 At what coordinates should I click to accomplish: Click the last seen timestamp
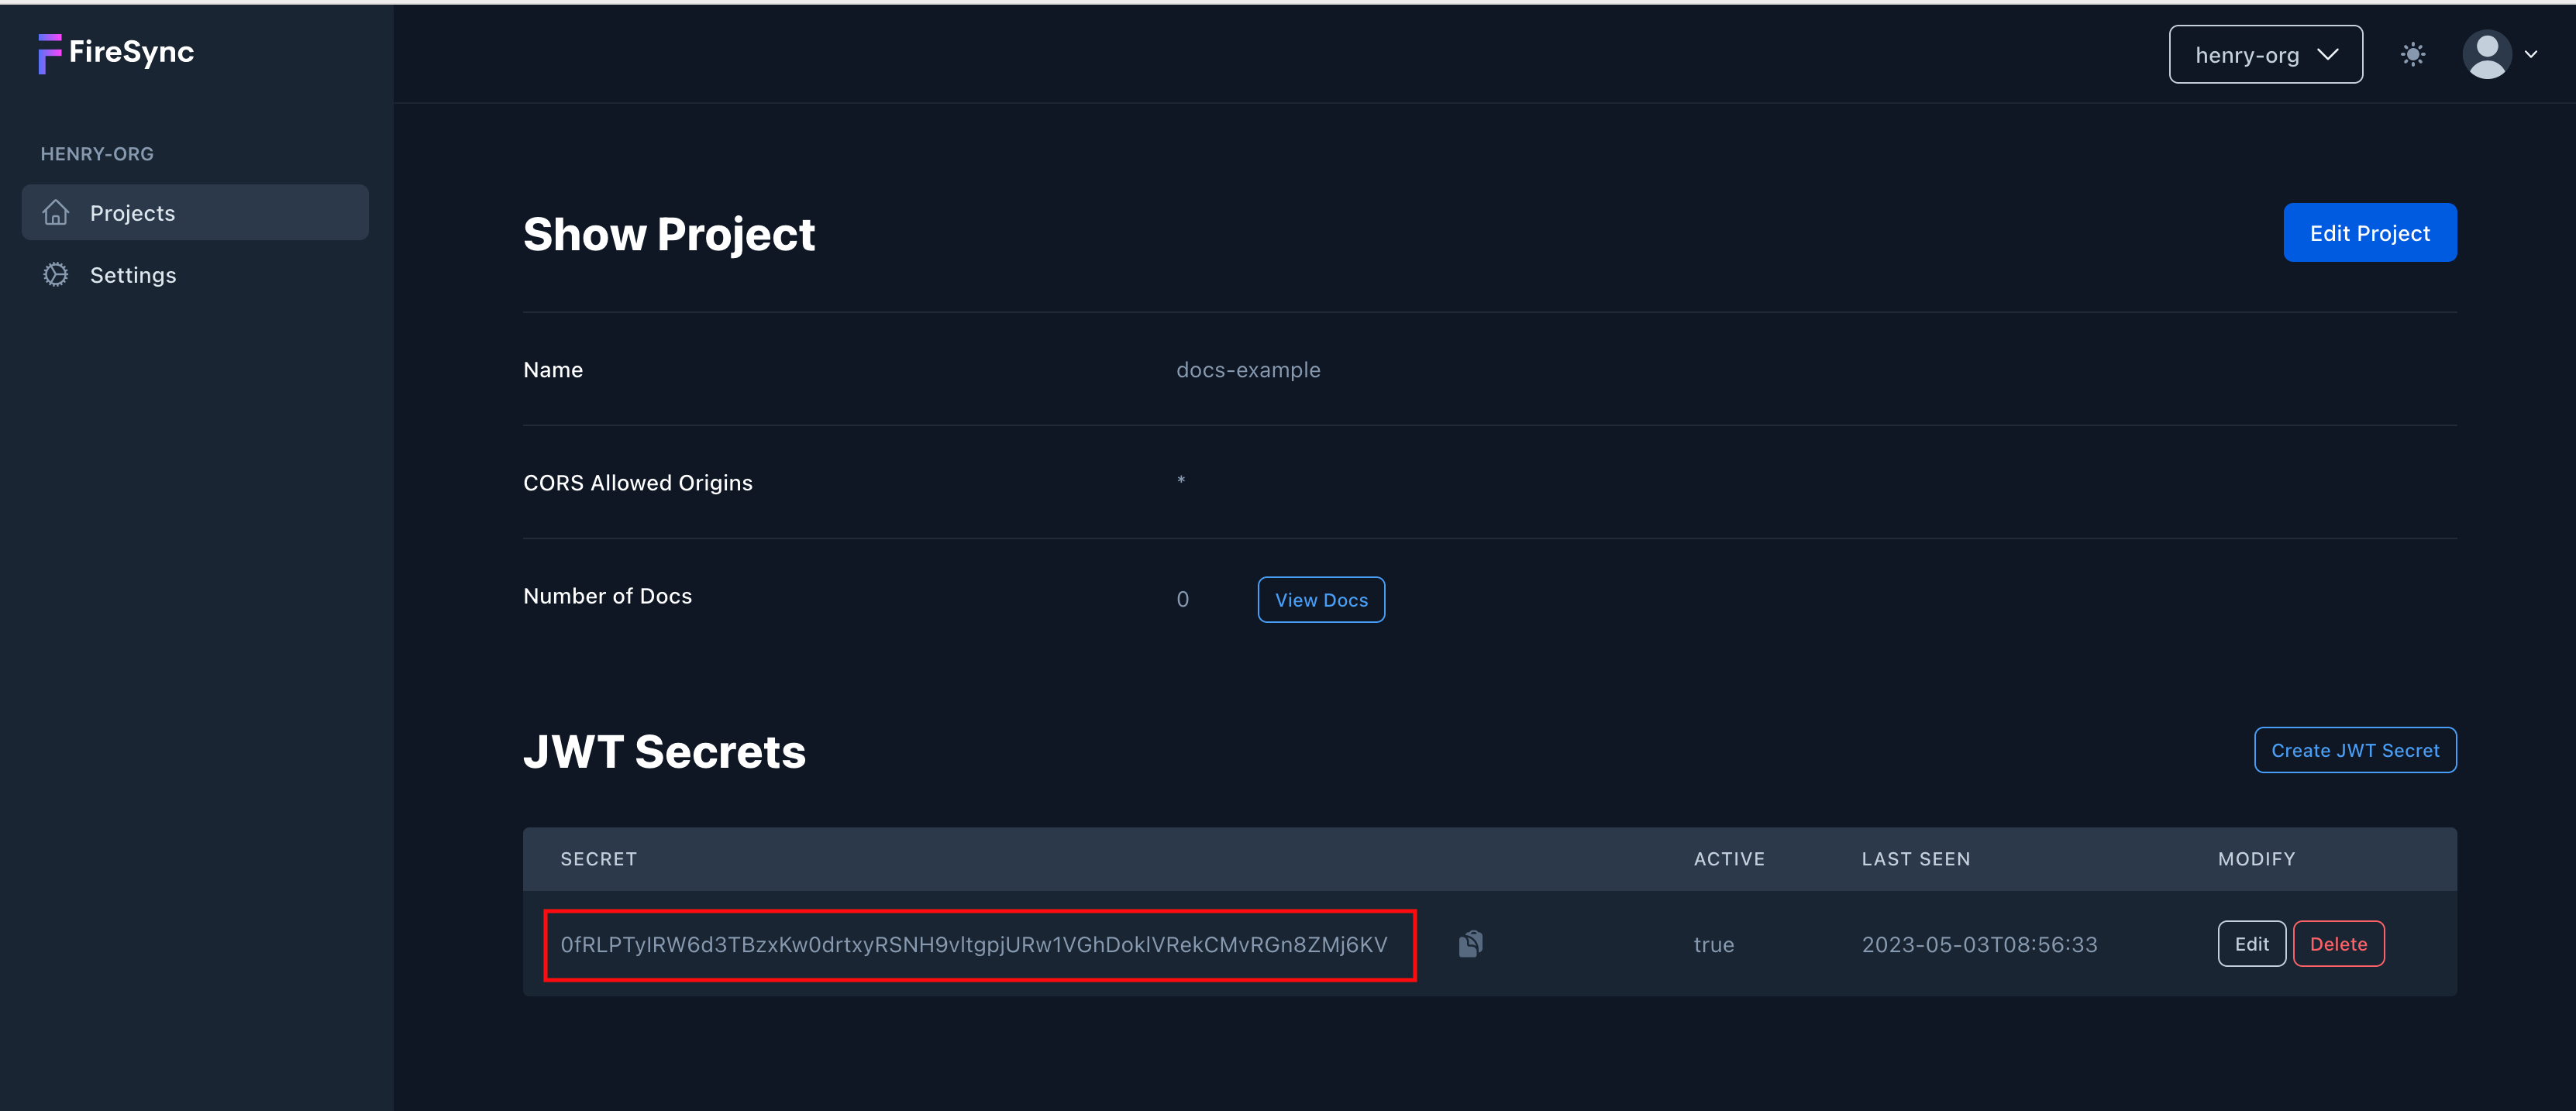[1979, 943]
